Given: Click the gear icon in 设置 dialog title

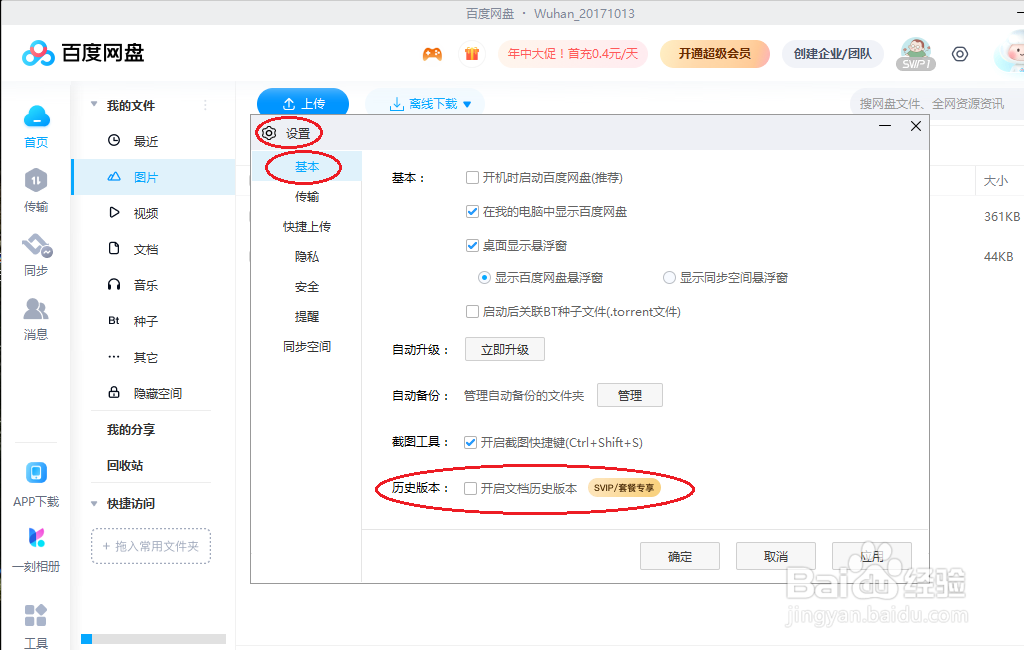Looking at the screenshot, I should 268,133.
